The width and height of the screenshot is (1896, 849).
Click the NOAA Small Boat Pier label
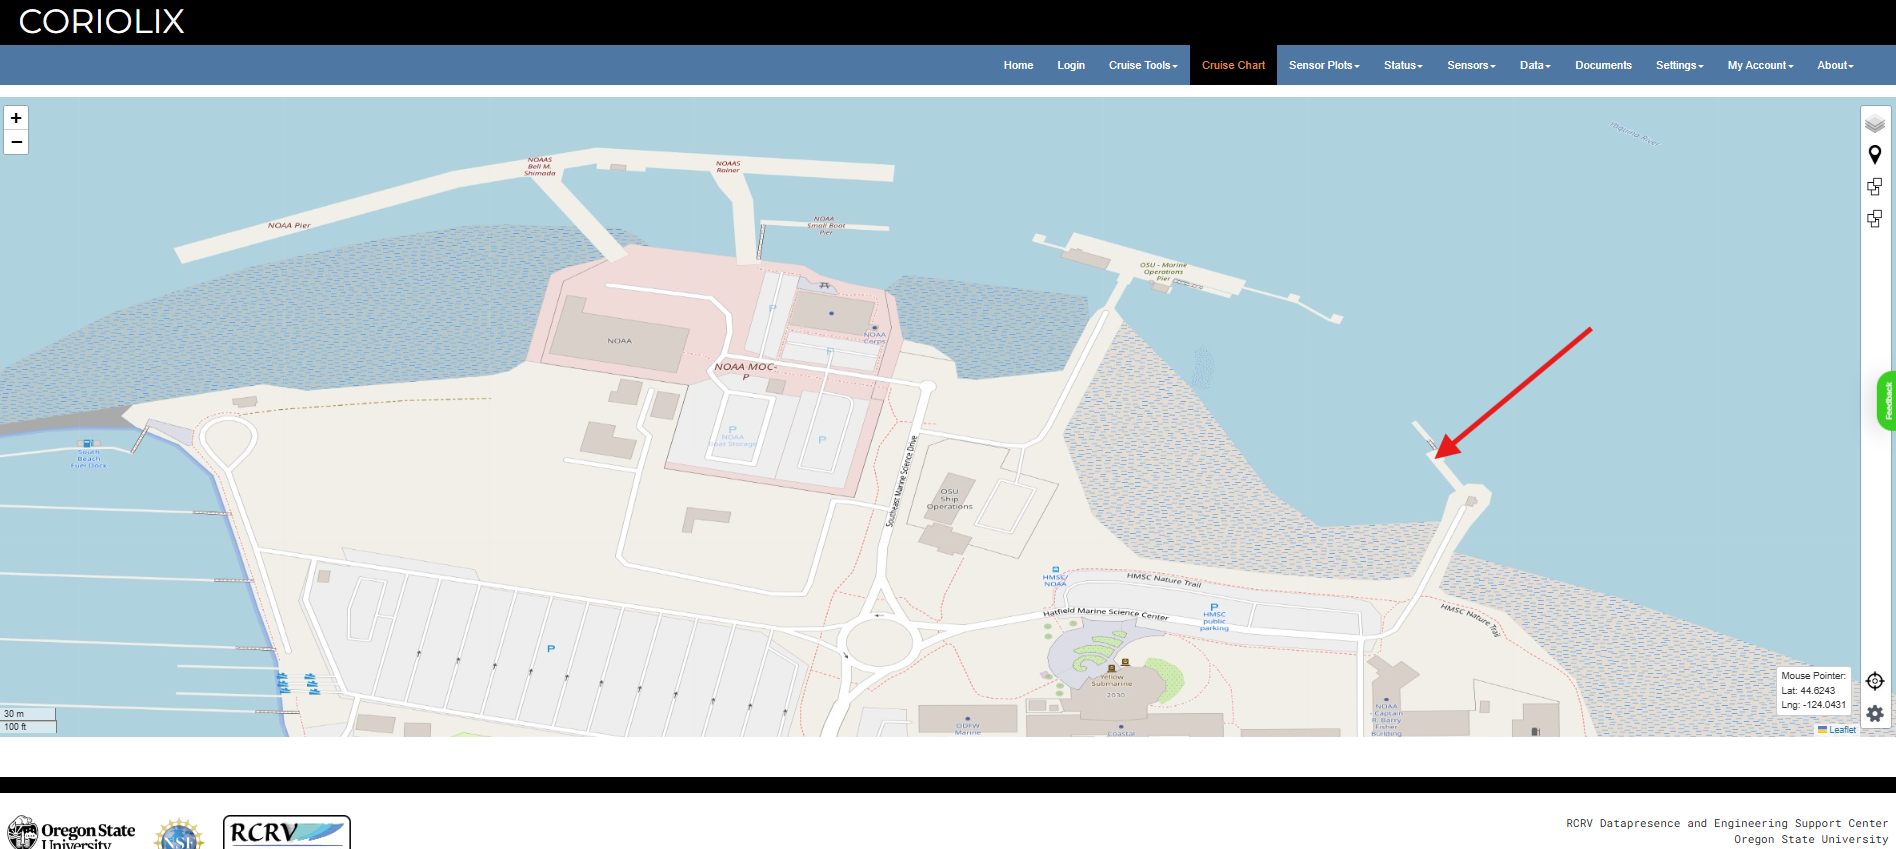[825, 225]
